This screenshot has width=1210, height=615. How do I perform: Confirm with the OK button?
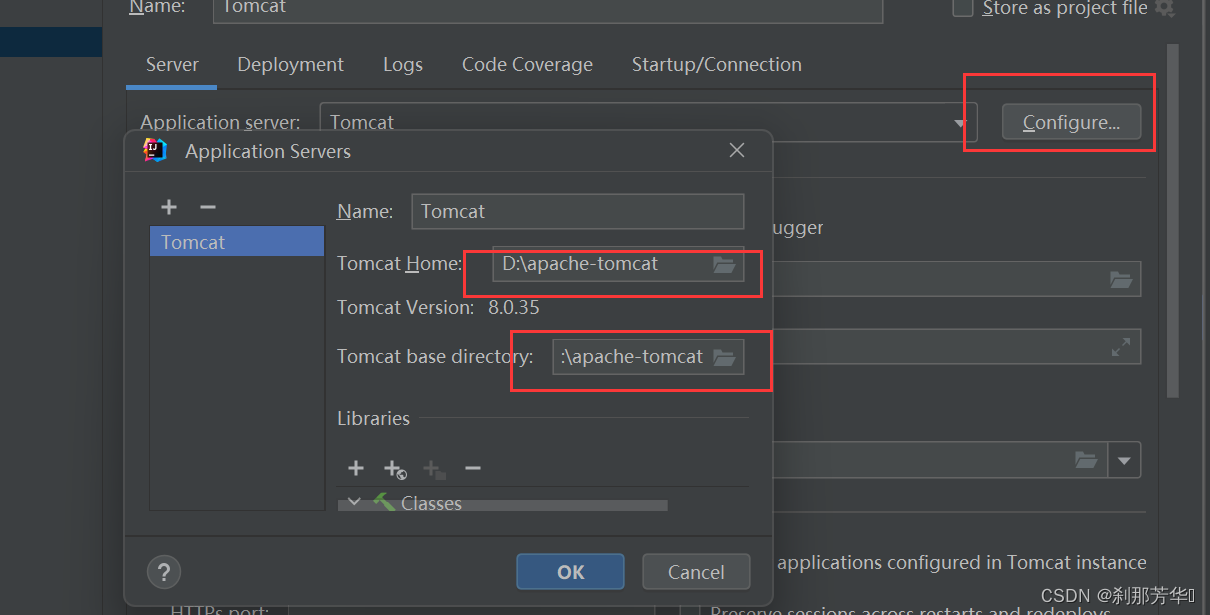pyautogui.click(x=570, y=572)
